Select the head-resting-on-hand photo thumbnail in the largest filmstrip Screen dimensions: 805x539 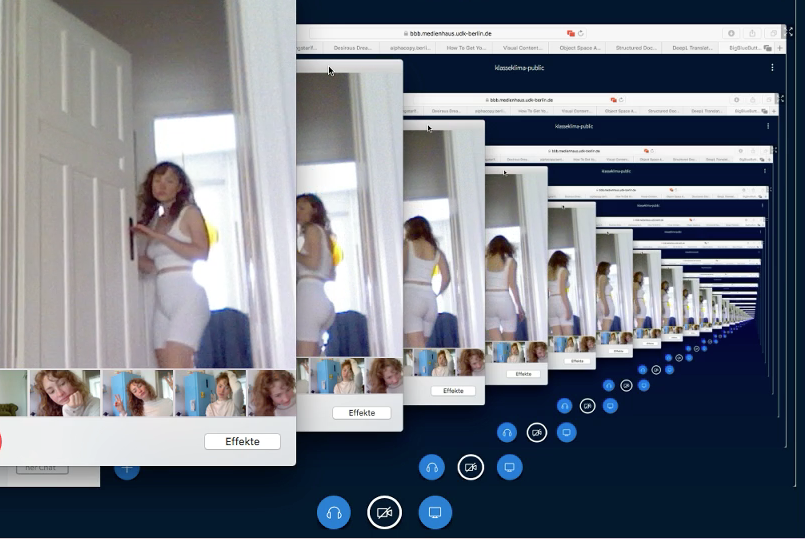point(64,393)
